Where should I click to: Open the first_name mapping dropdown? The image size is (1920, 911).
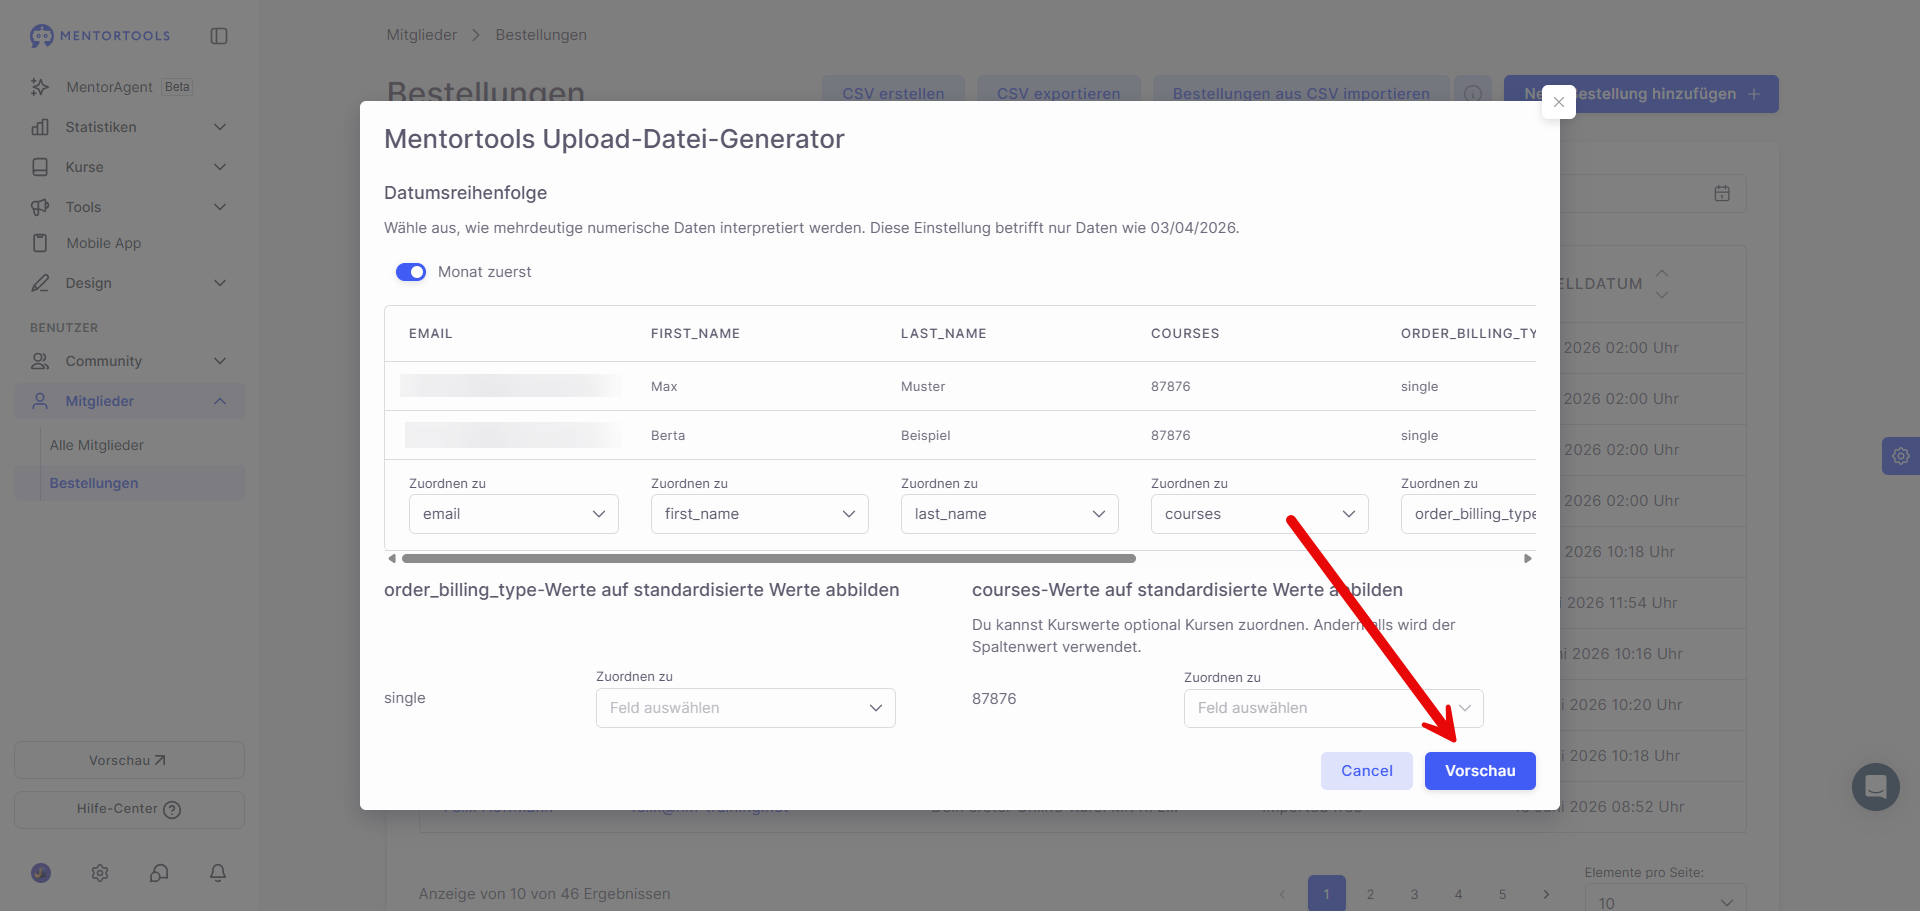(760, 514)
